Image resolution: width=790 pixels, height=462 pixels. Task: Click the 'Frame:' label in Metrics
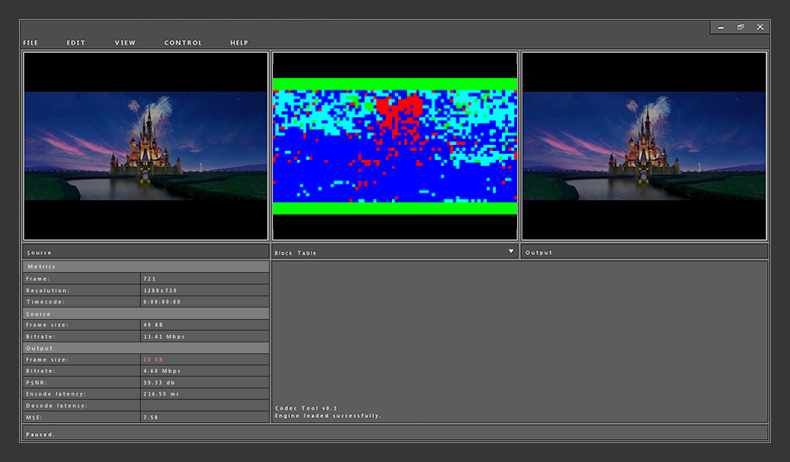pyautogui.click(x=38, y=279)
